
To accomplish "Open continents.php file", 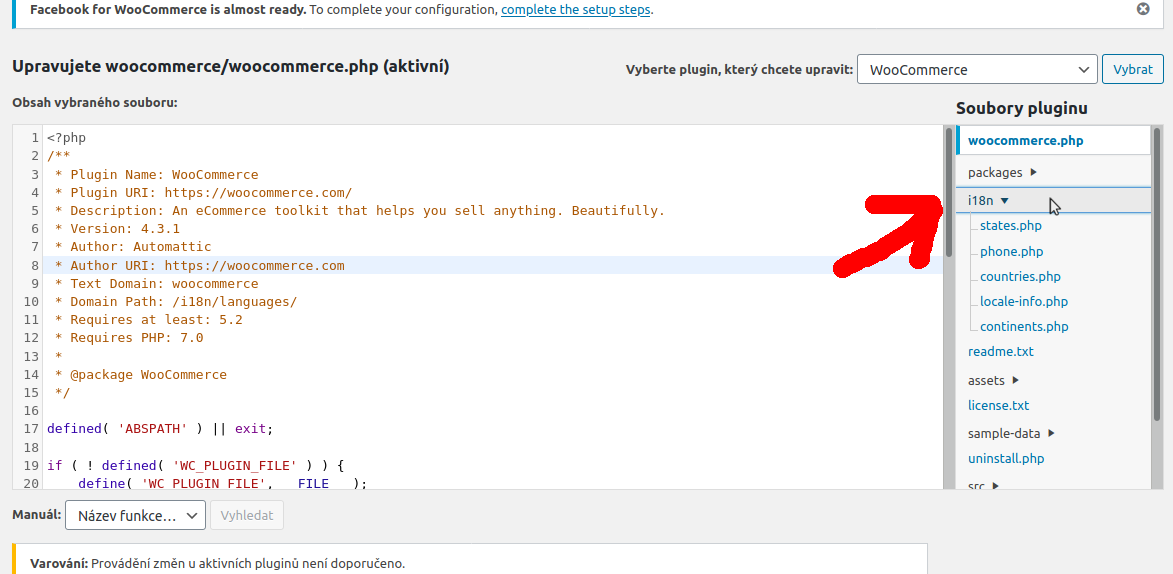I will pos(1024,327).
